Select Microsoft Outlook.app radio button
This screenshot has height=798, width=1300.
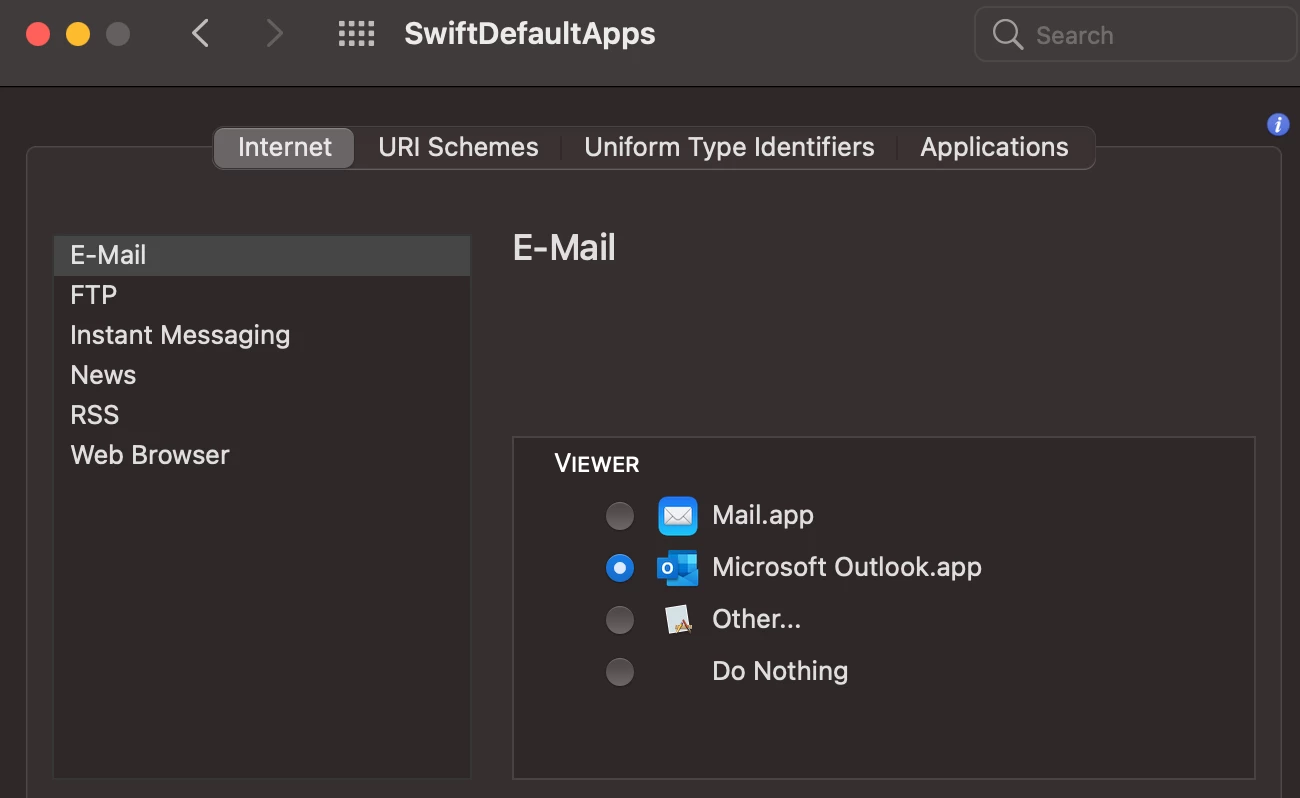(x=620, y=568)
